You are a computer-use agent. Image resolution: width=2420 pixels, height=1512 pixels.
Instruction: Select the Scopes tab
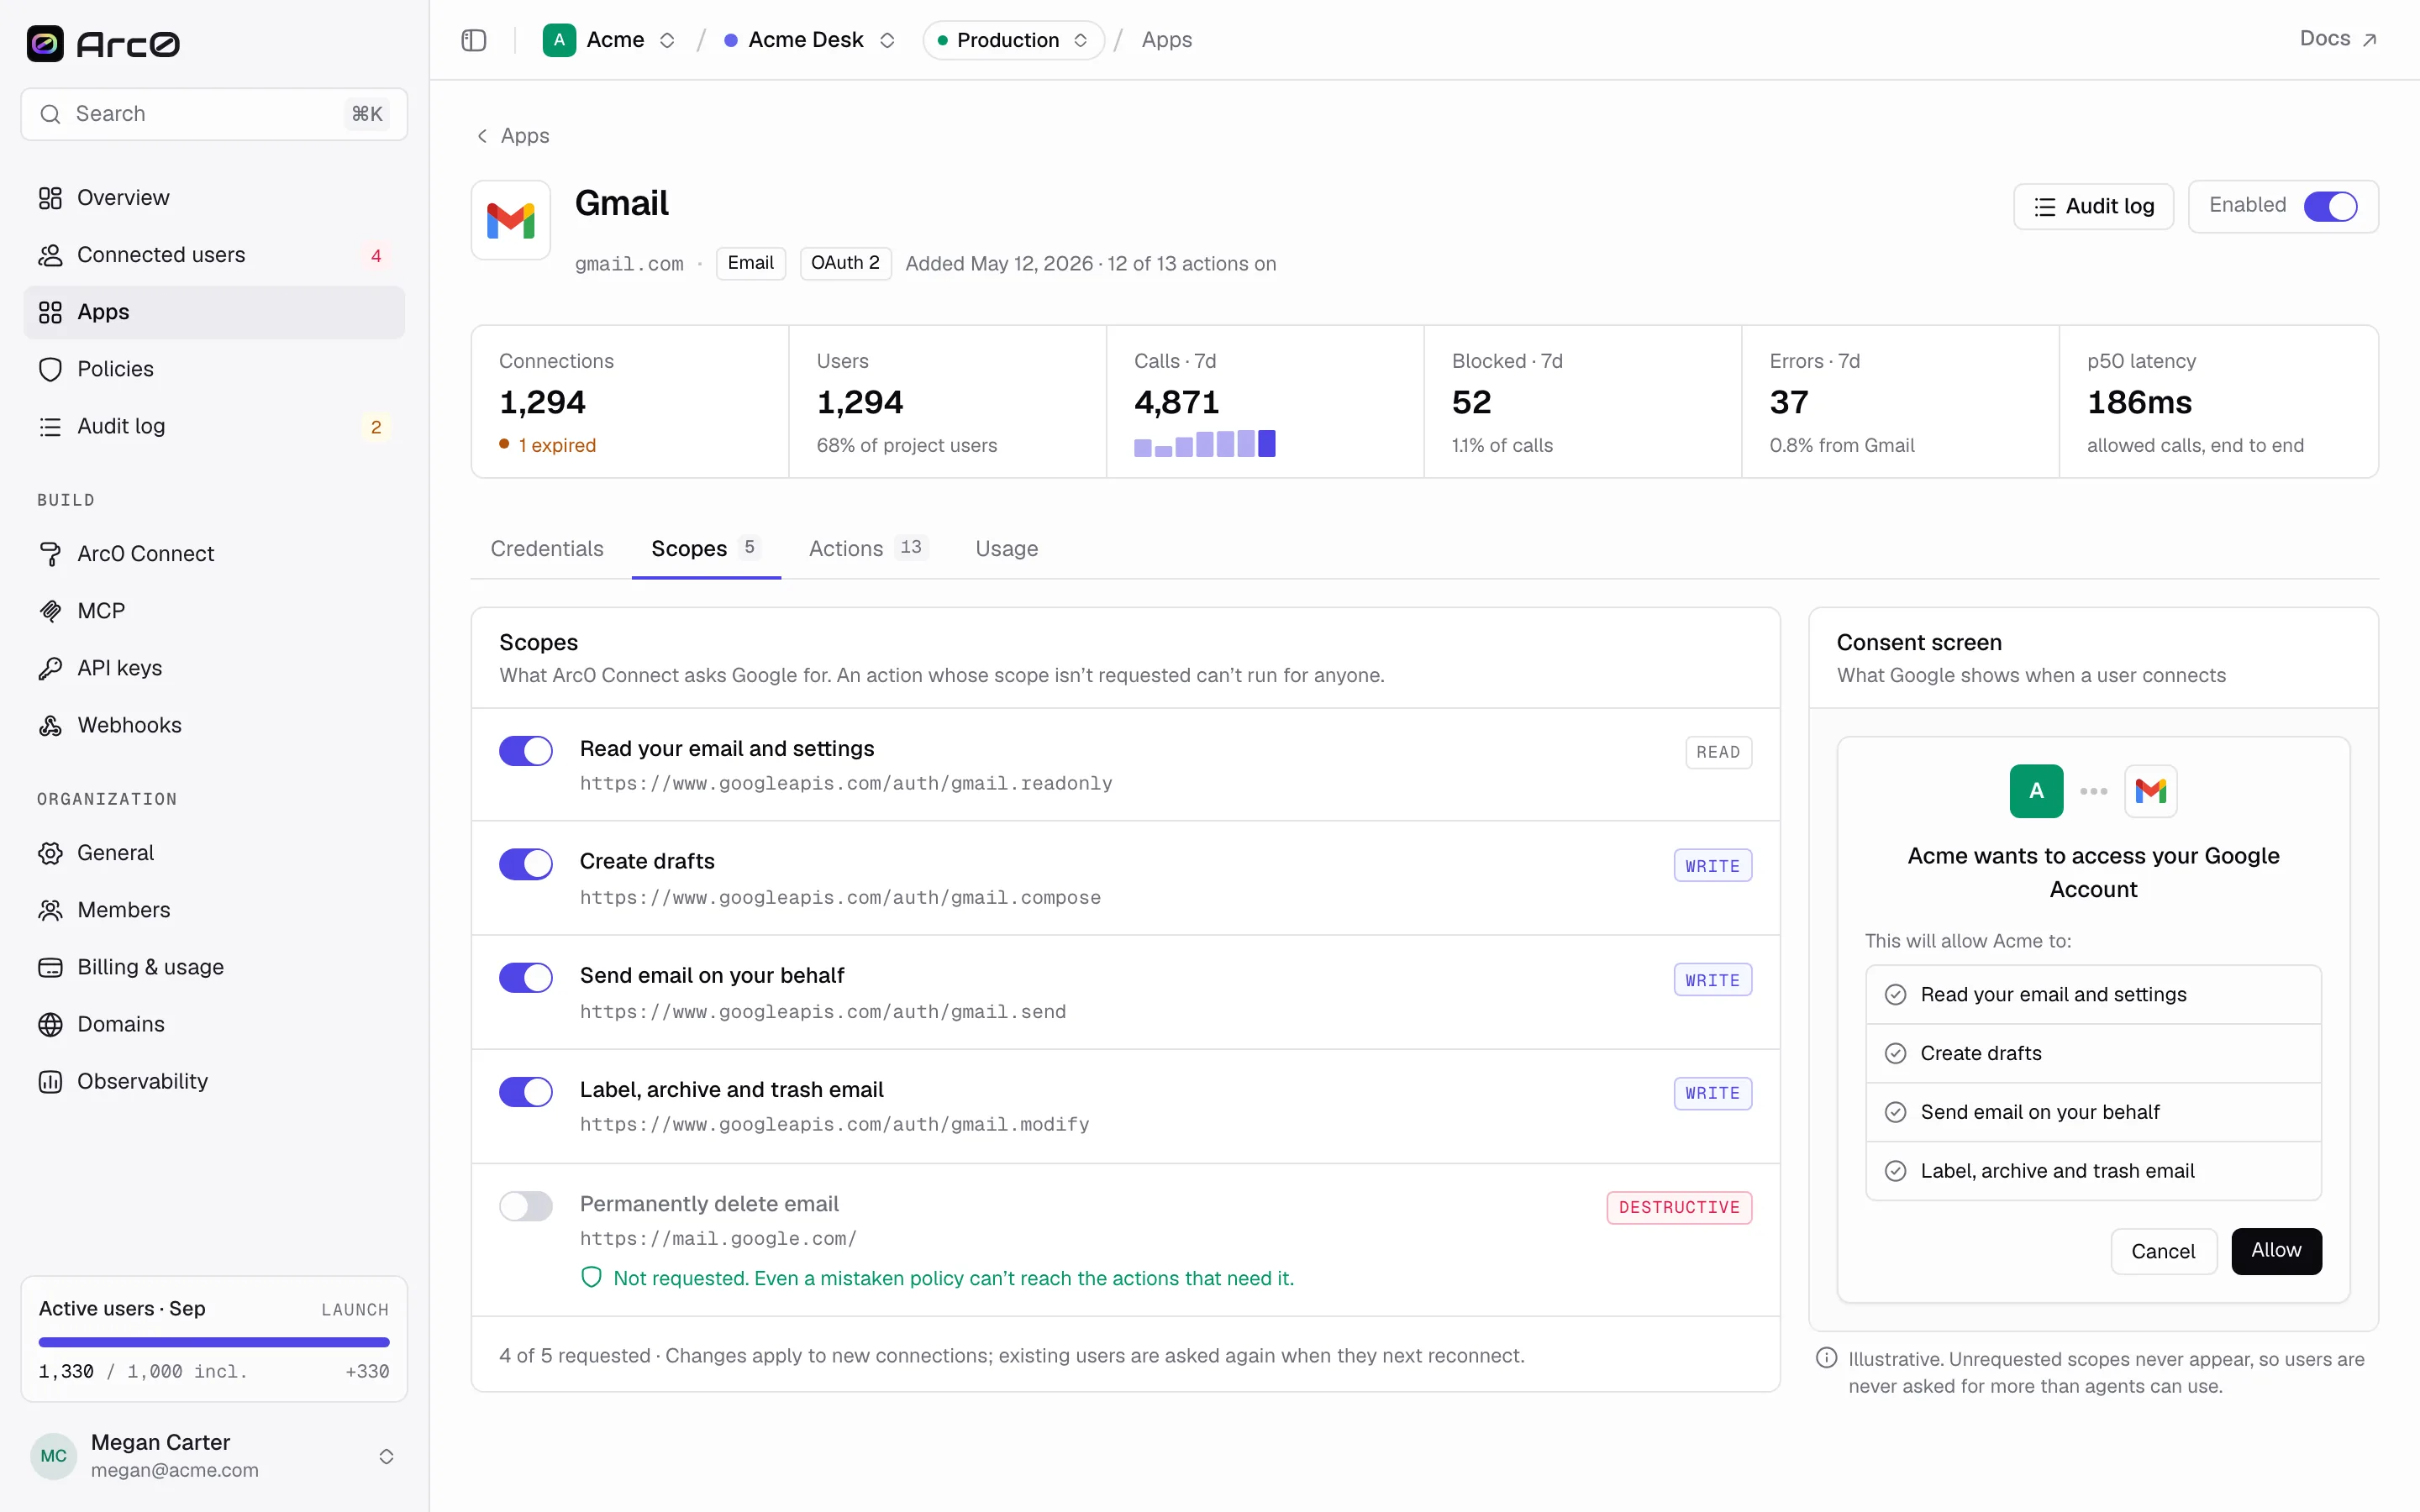706,549
